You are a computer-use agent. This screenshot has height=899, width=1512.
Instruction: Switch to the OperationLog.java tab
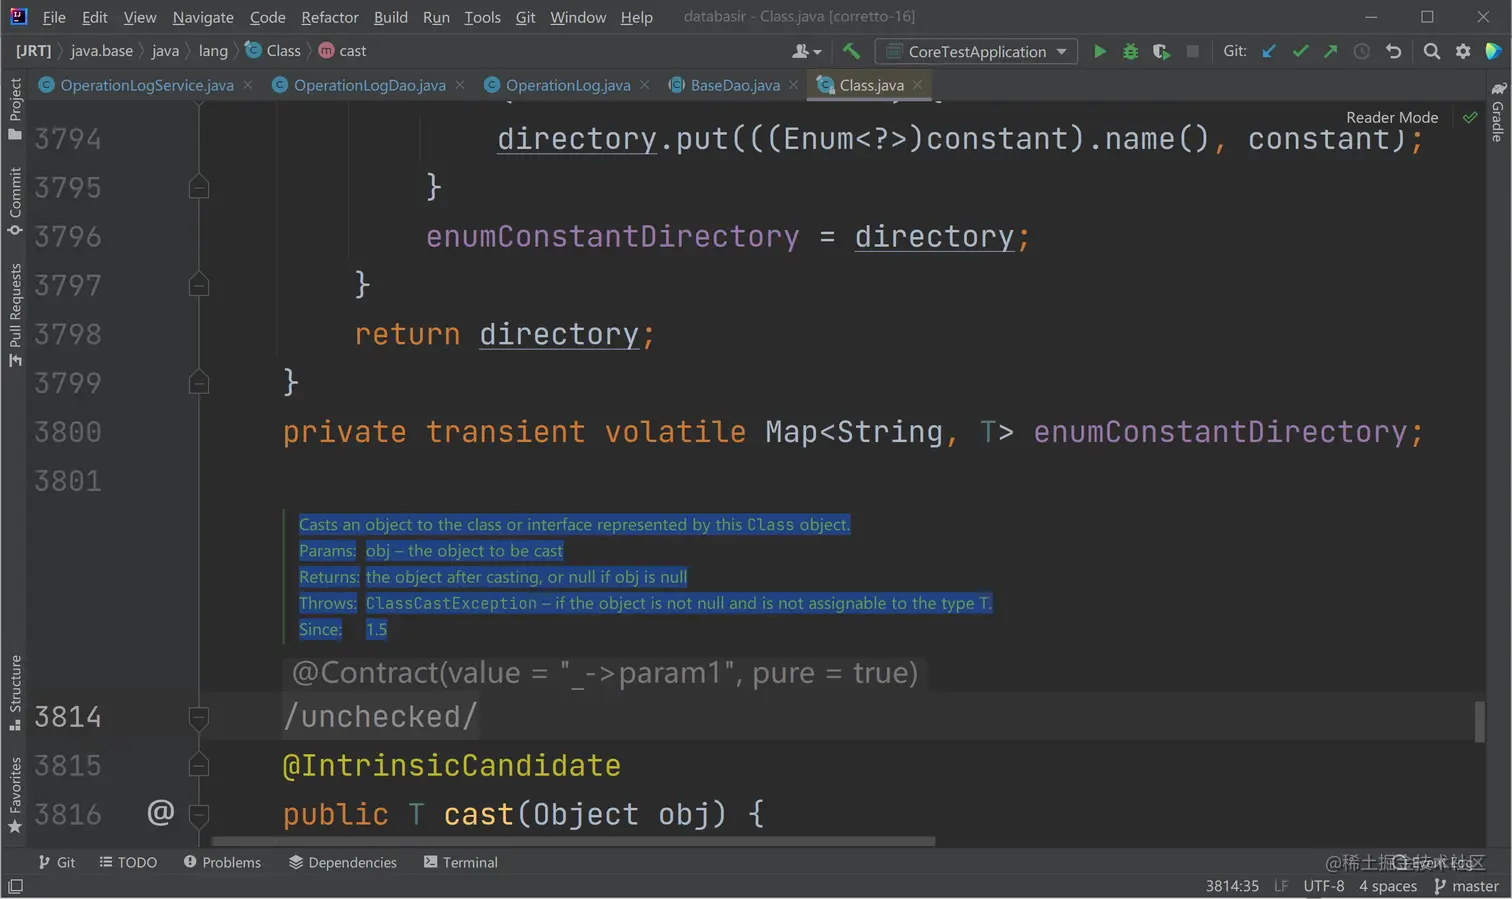567,85
